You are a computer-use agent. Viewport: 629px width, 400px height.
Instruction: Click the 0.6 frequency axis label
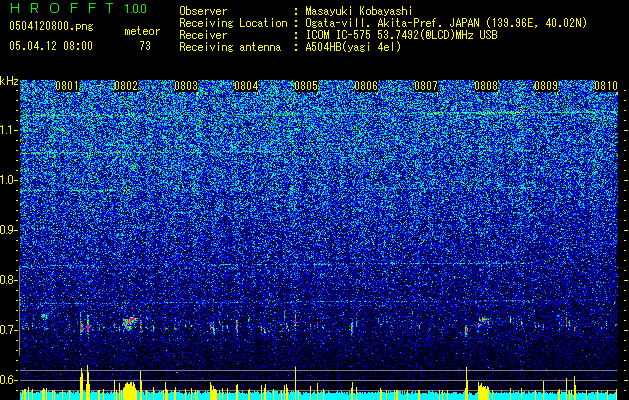click(x=8, y=380)
